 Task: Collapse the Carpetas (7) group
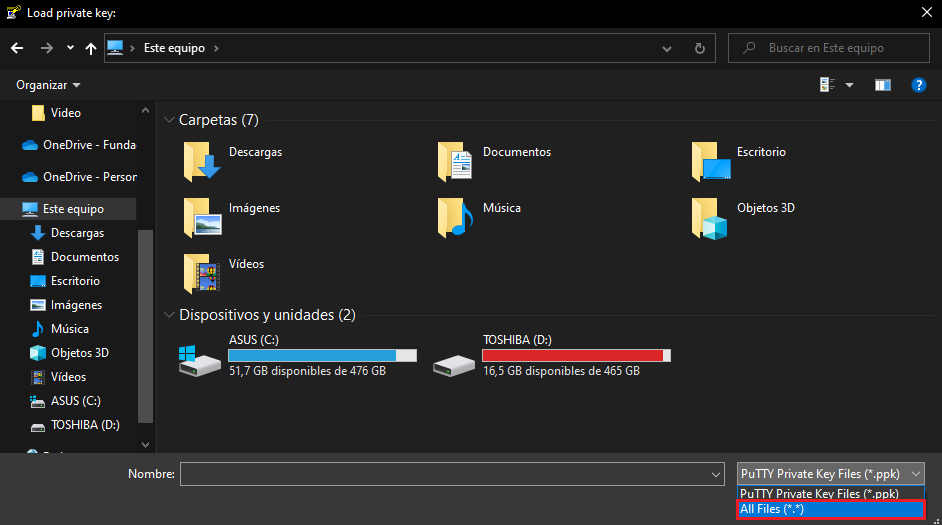coord(169,120)
